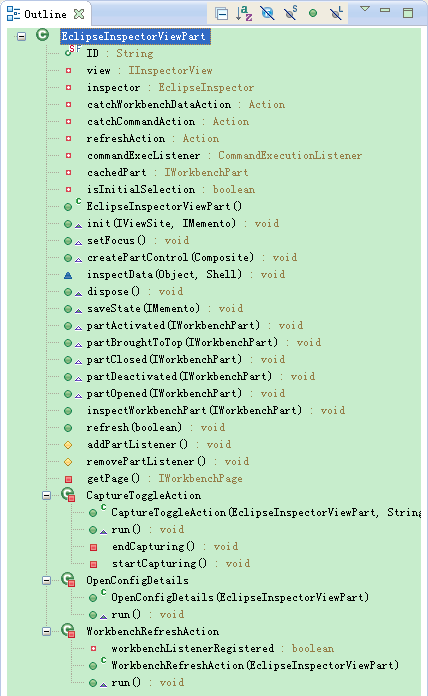Click the red square icon beside getPage()
Viewport: 428px width, 696px height.
68,479
